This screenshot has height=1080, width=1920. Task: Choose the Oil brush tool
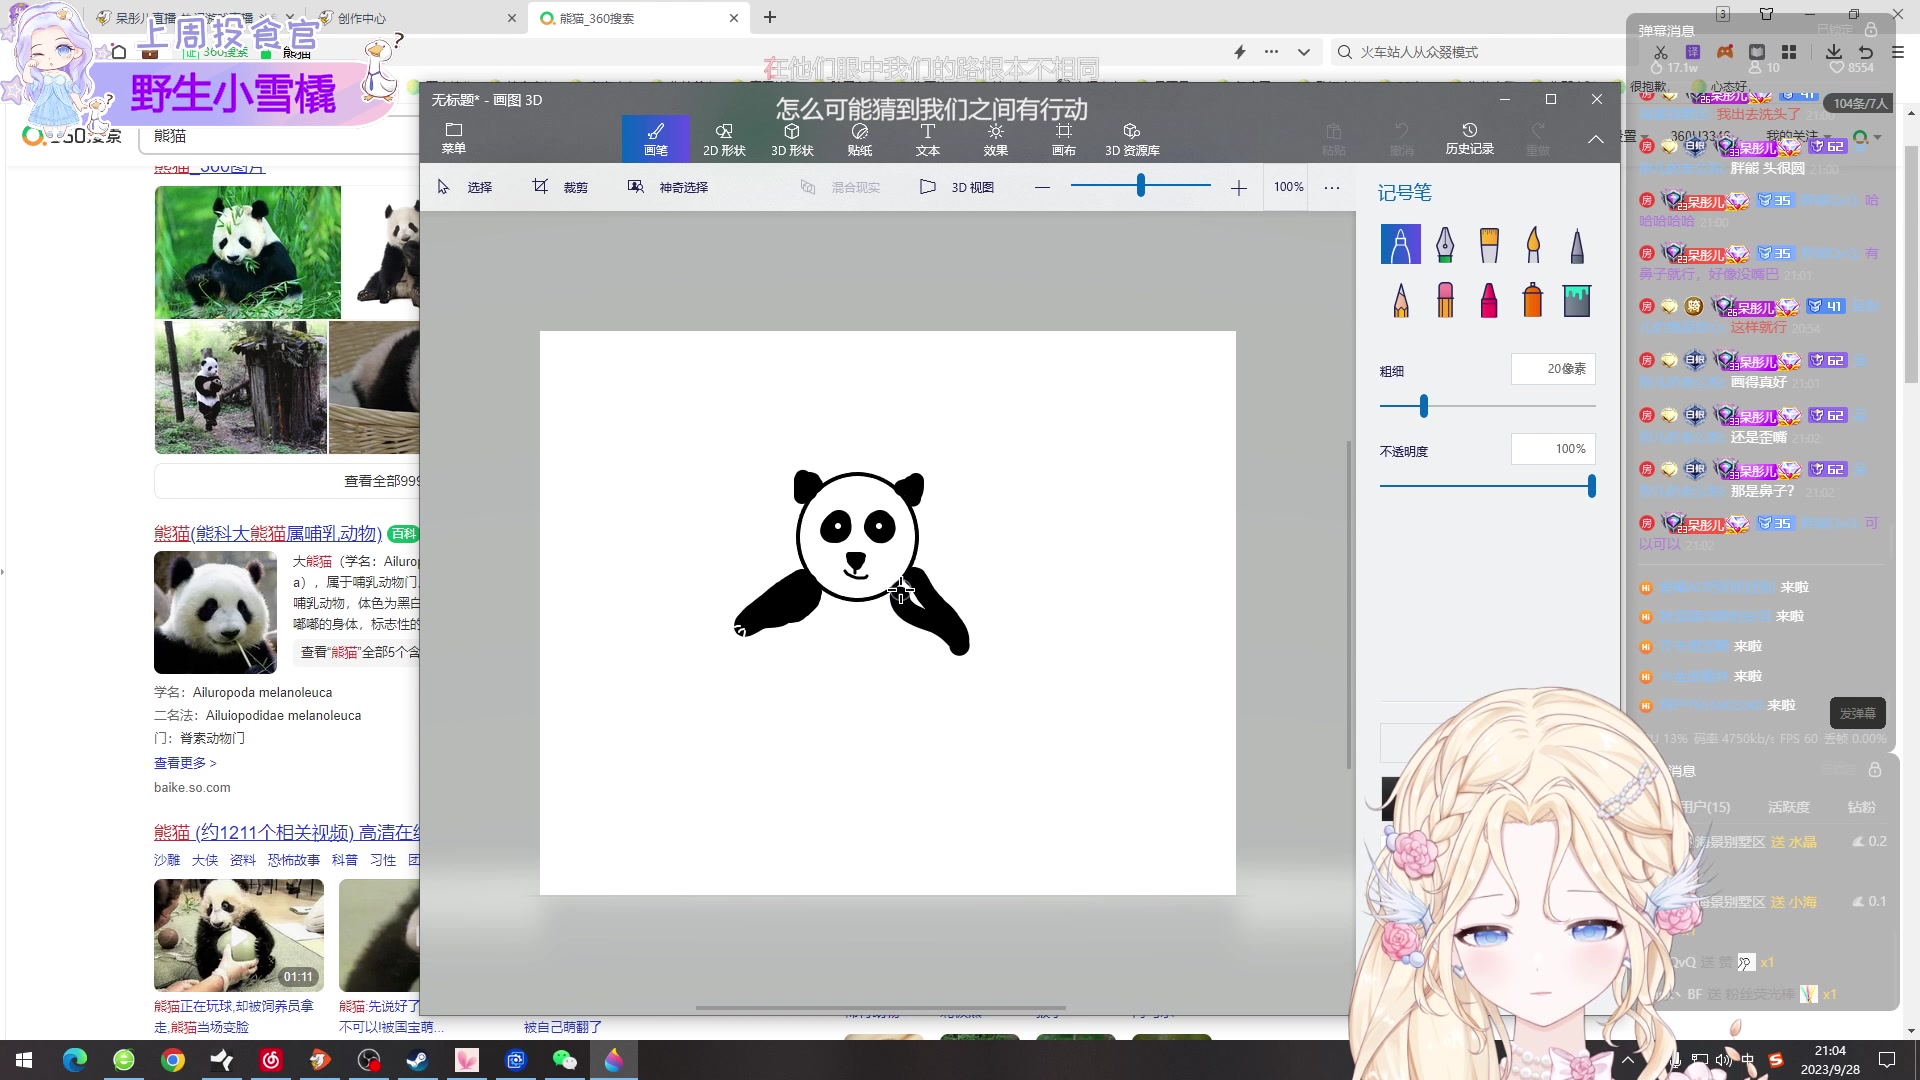click(1489, 244)
